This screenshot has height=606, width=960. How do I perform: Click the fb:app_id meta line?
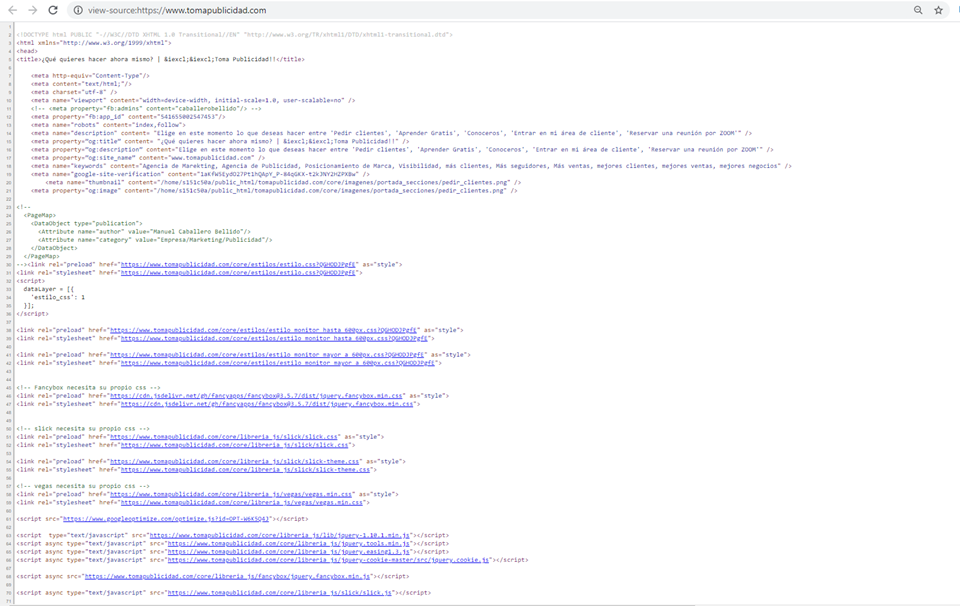click(128, 117)
